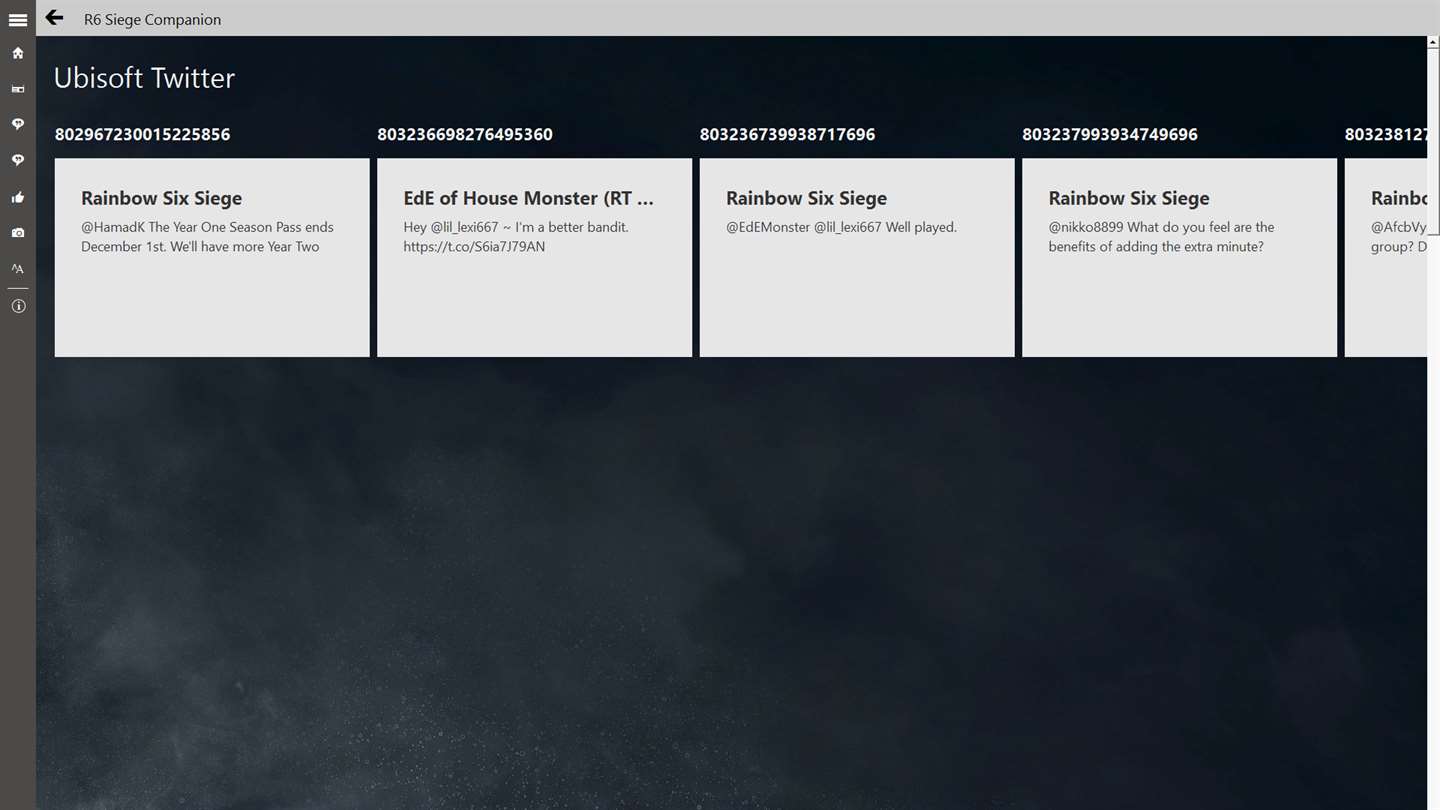Image resolution: width=1440 pixels, height=810 pixels.
Task: Select the quote bubble icon below the card icon
Action: coord(18,124)
